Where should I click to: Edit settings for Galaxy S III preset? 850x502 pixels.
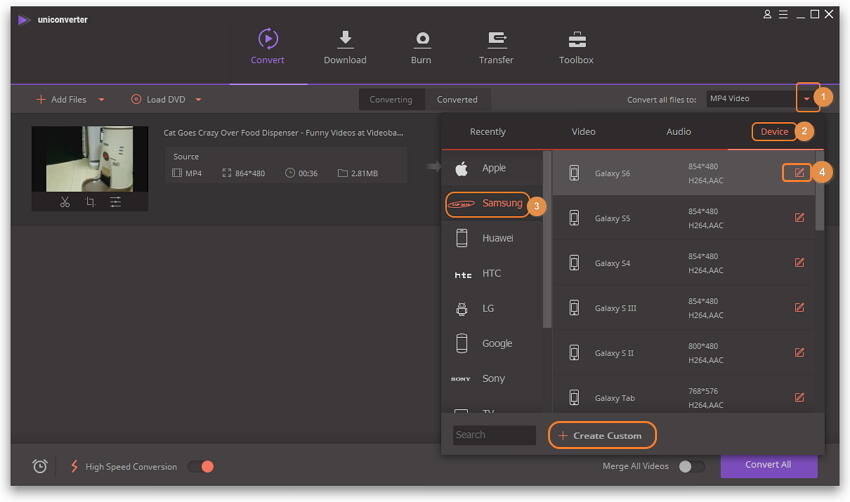click(x=799, y=307)
